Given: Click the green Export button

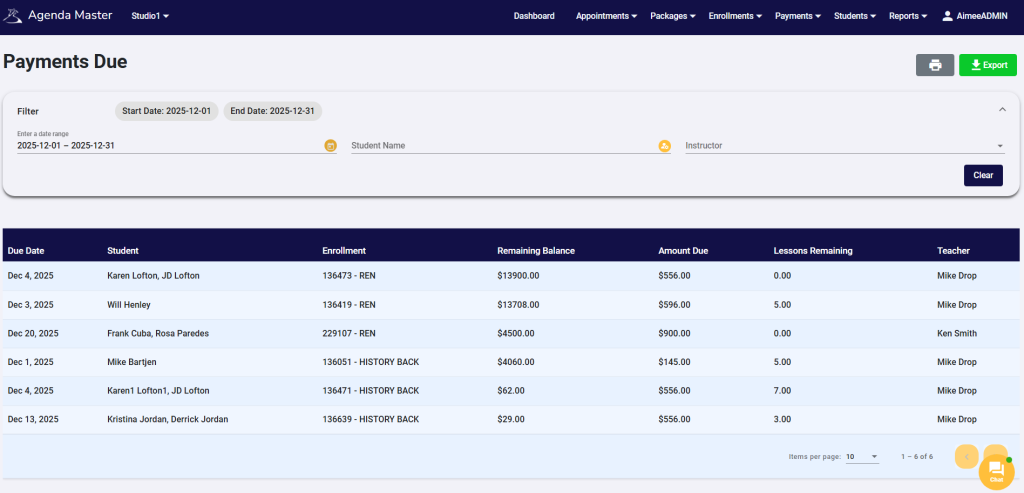Looking at the screenshot, I should point(987,65).
